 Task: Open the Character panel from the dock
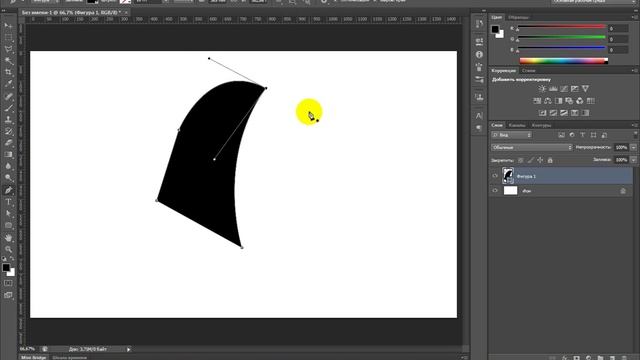479,116
